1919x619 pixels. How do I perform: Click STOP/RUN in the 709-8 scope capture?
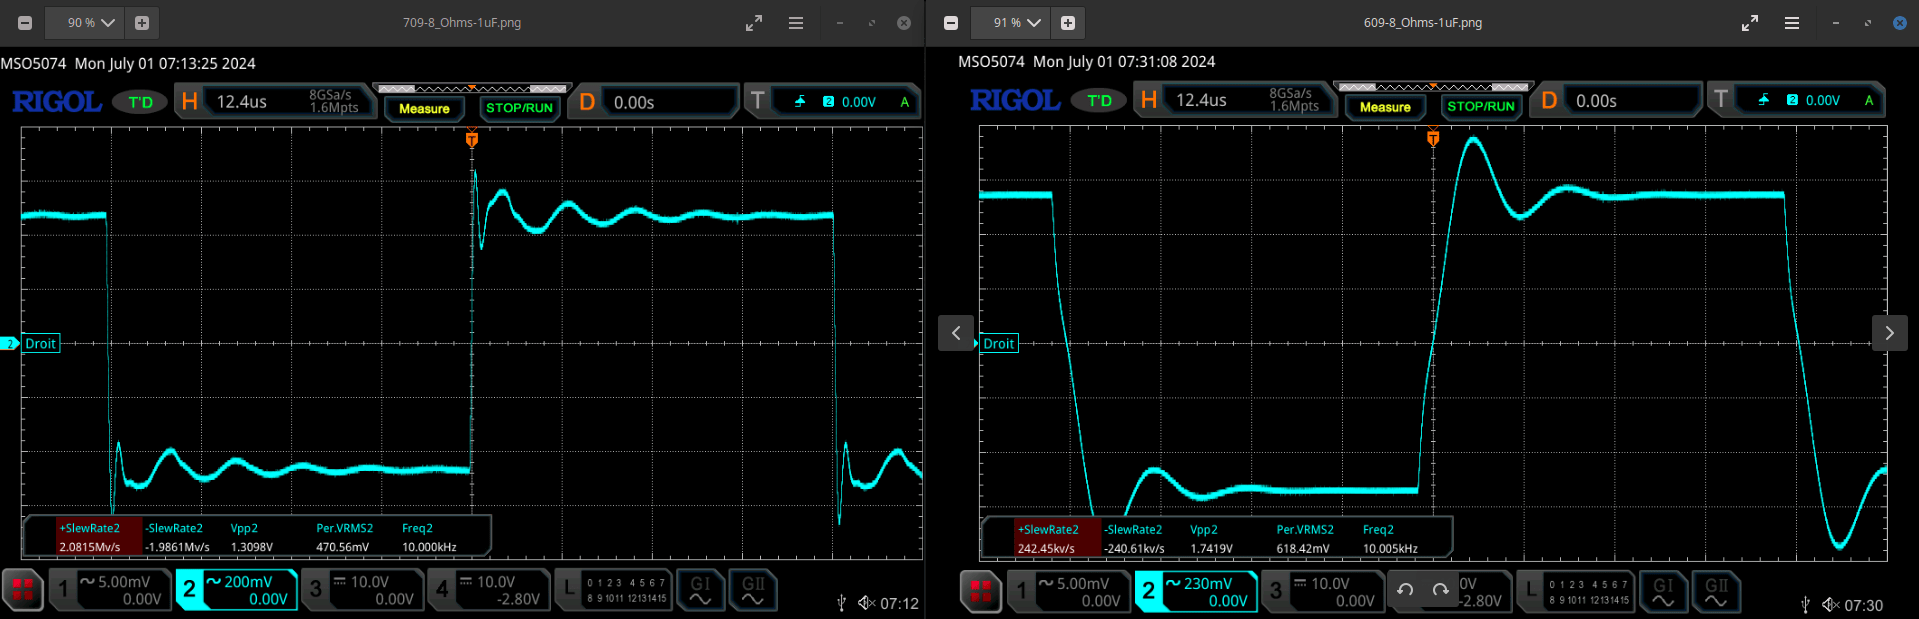point(519,108)
